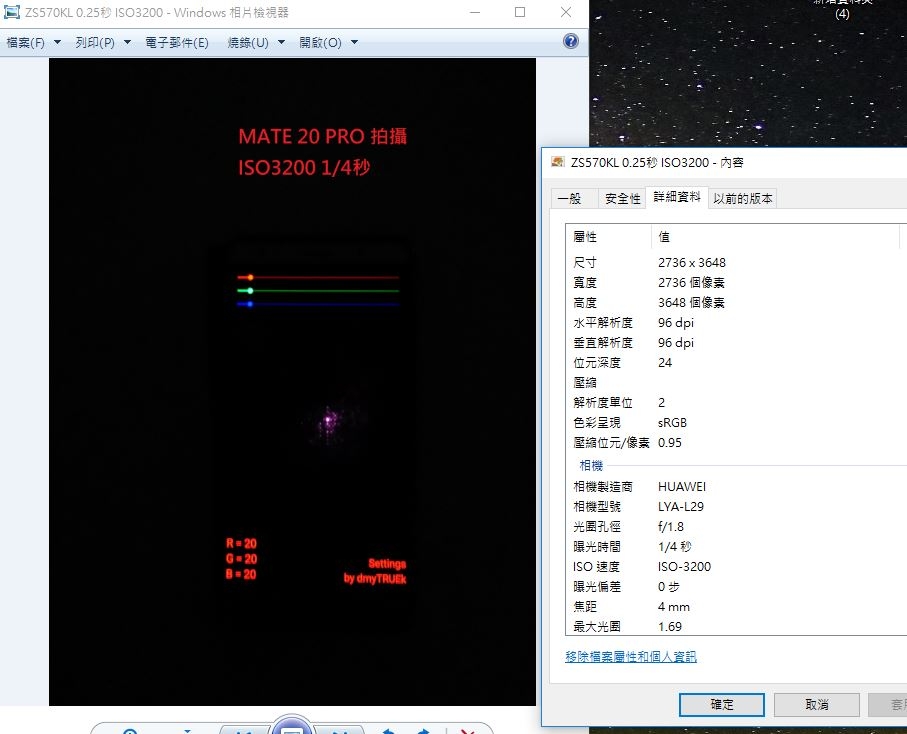Select the 最大光圈 value 1.69
The image size is (907, 734).
[x=670, y=626]
